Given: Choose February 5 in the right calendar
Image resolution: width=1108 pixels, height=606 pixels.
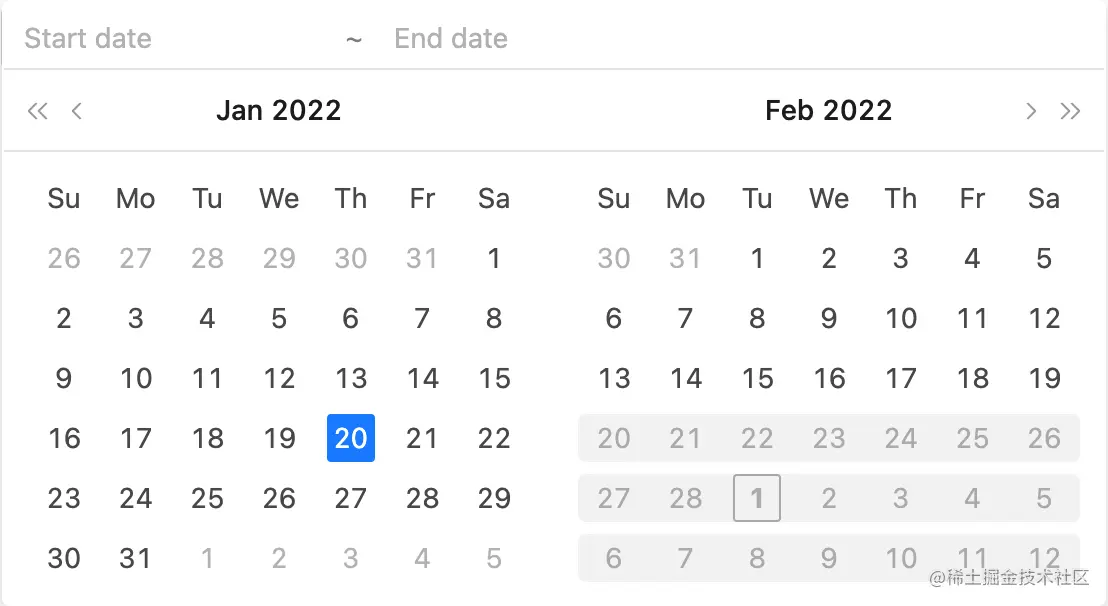Looking at the screenshot, I should (x=1044, y=258).
